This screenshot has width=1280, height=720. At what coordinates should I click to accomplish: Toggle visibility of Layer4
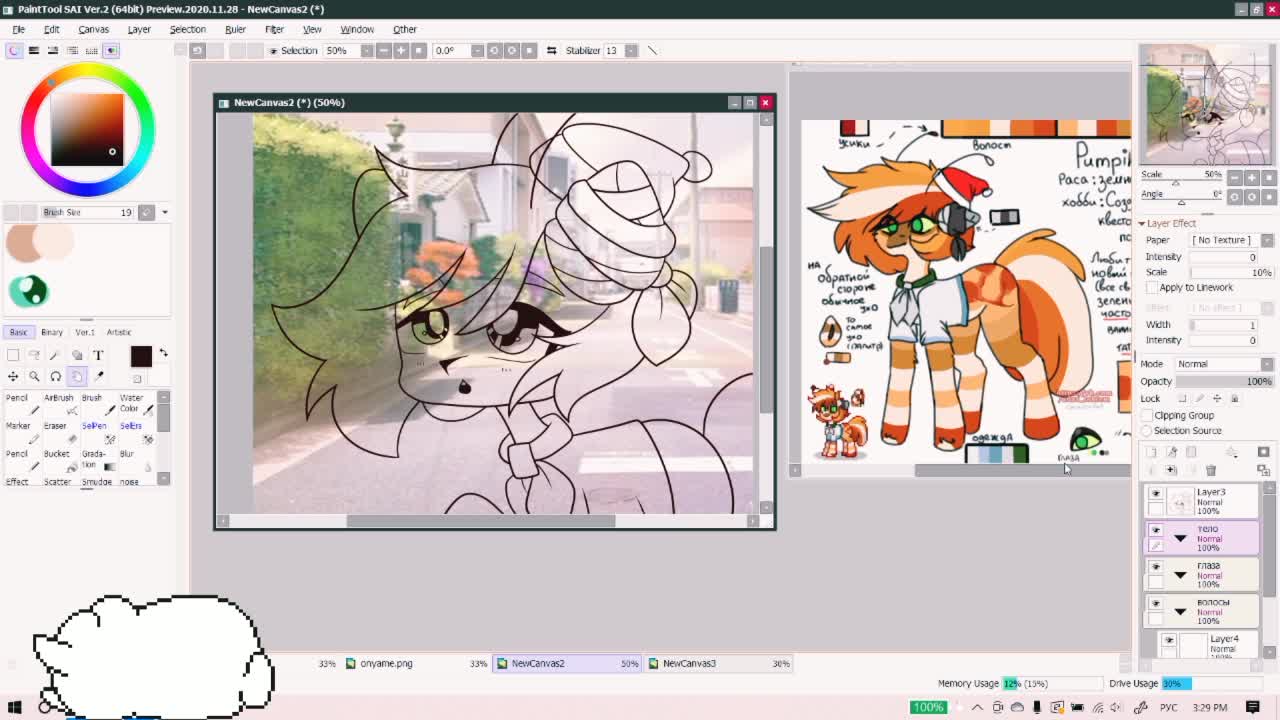(x=1169, y=640)
